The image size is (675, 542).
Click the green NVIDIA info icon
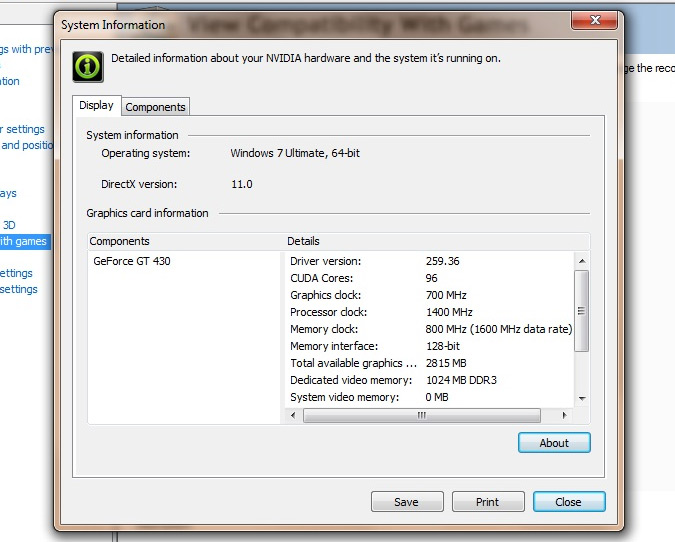click(88, 66)
